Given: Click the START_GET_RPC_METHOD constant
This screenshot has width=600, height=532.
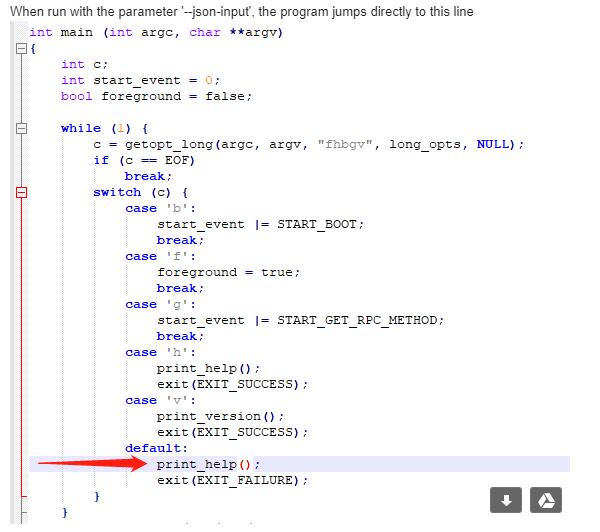Looking at the screenshot, I should click(359, 320).
